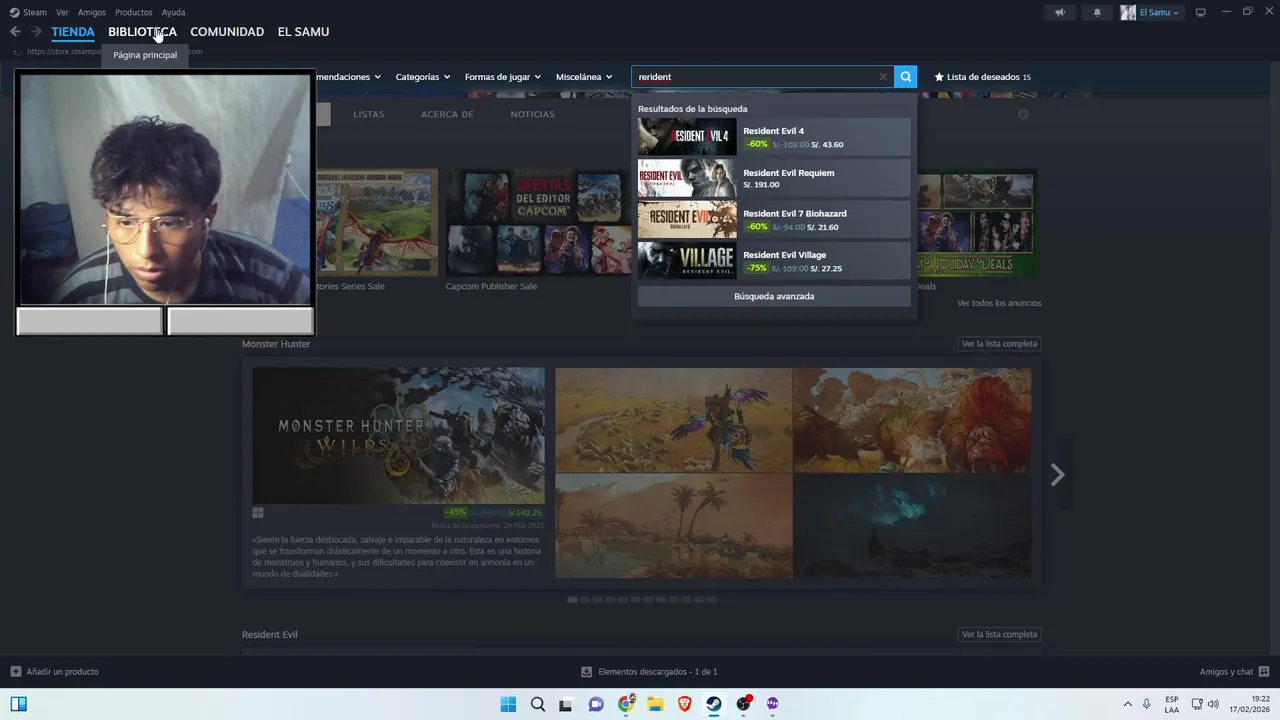Viewport: 1280px width, 720px height.
Task: Go back with the navigation arrow
Action: pos(15,32)
